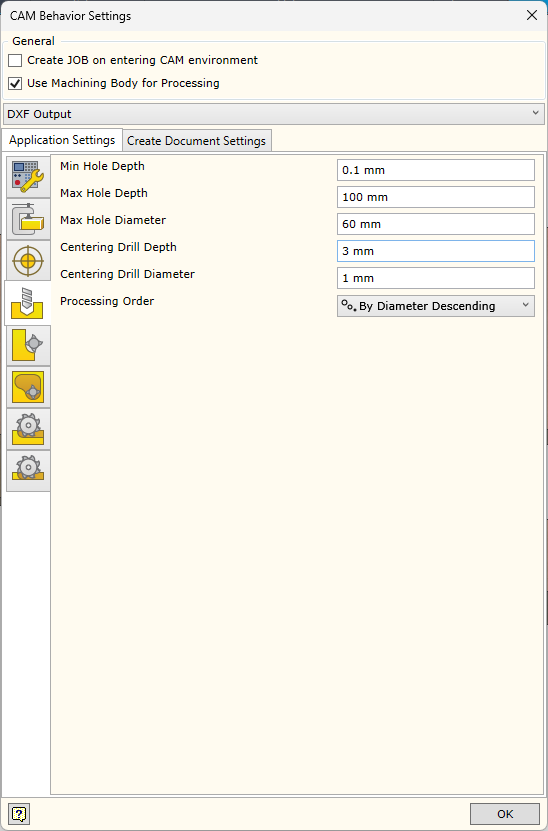Edit the Max Hole Diameter field
Viewport: 548px width, 831px height.
tap(436, 224)
